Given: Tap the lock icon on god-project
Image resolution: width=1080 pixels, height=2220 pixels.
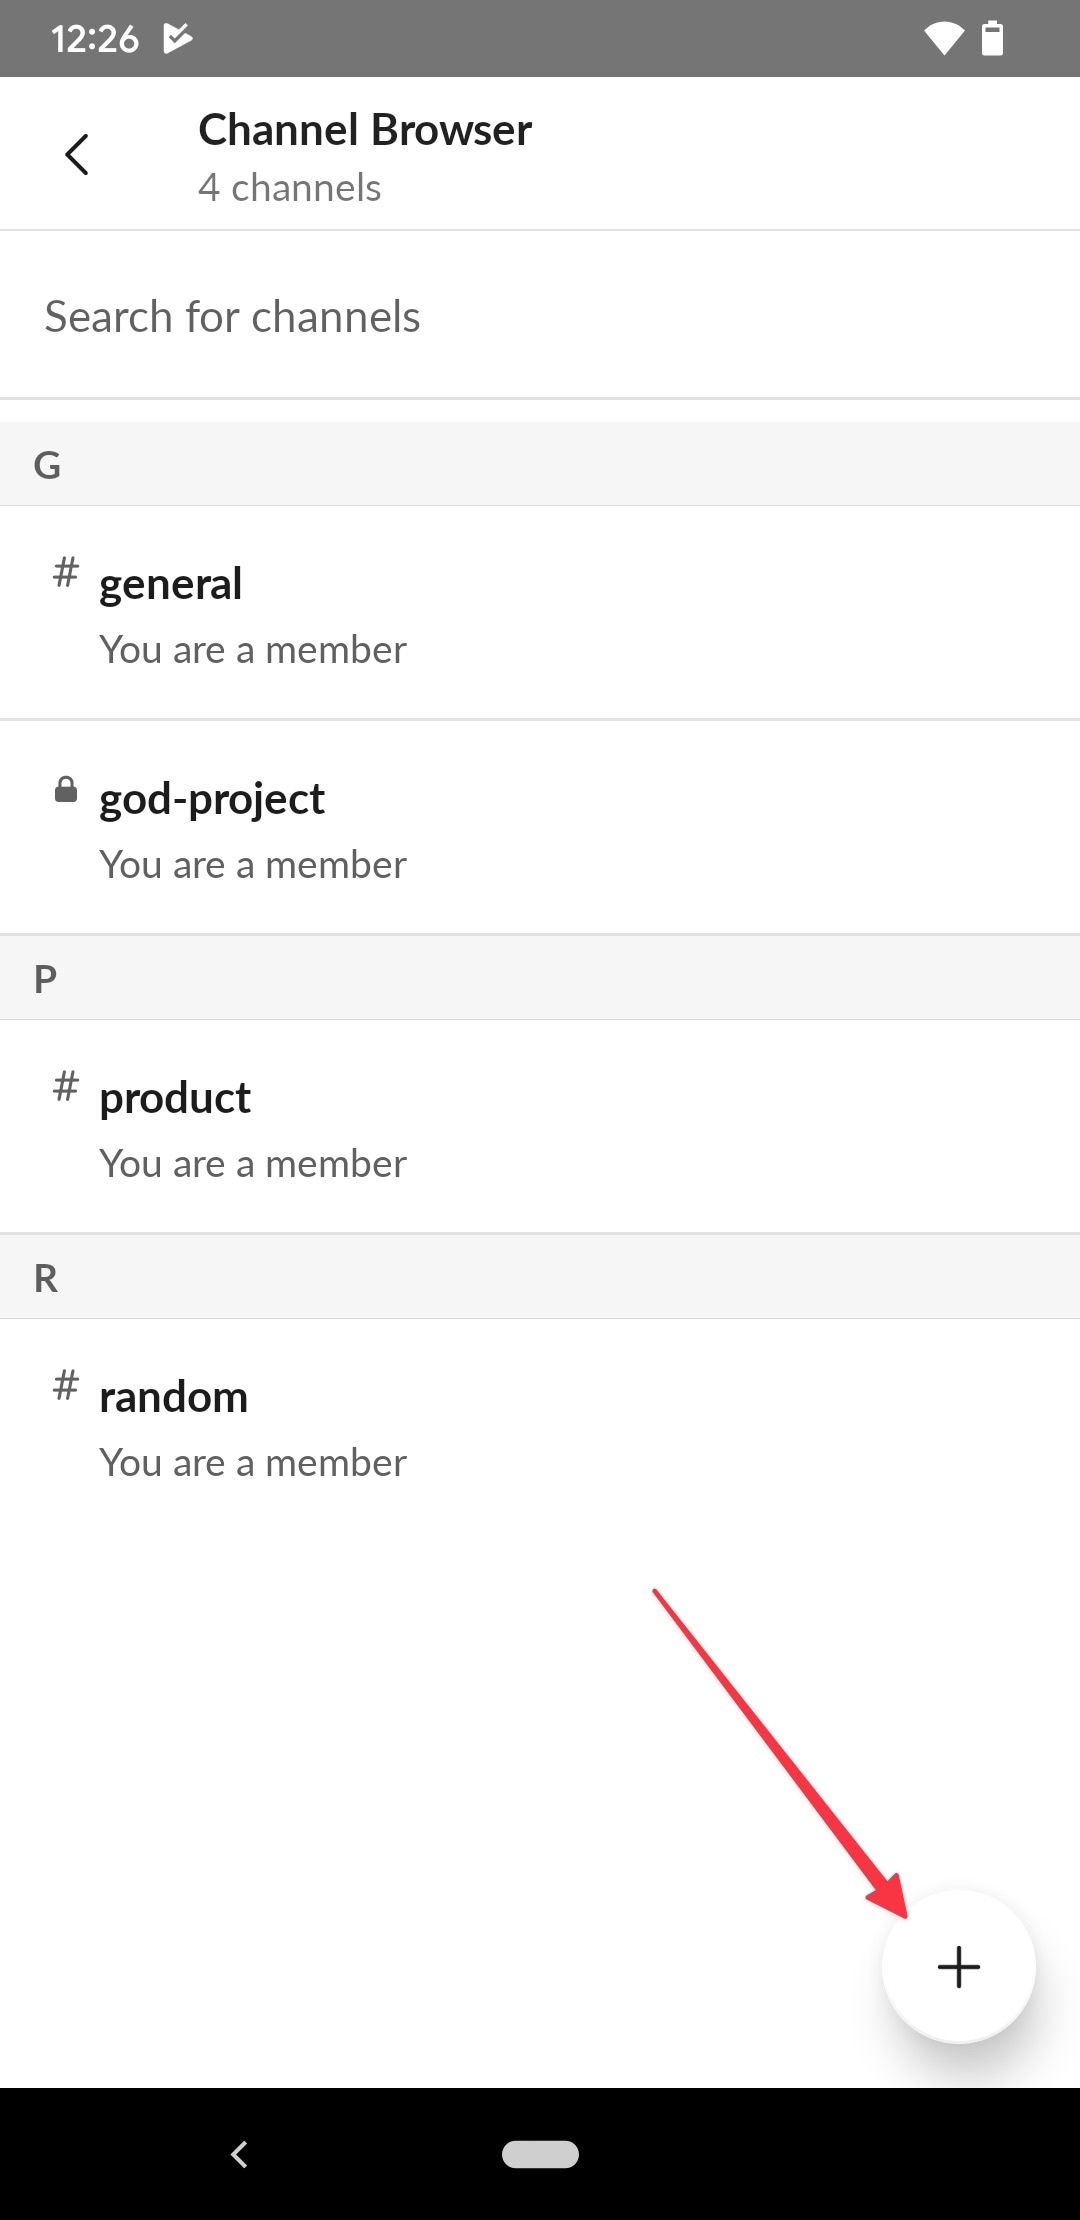Looking at the screenshot, I should [65, 789].
